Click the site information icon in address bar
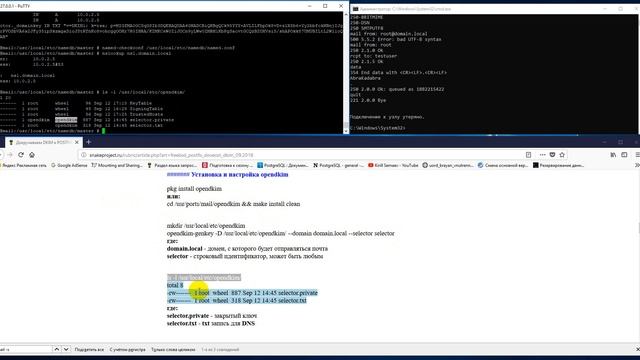640x360 pixels. pyautogui.click(x=84, y=155)
